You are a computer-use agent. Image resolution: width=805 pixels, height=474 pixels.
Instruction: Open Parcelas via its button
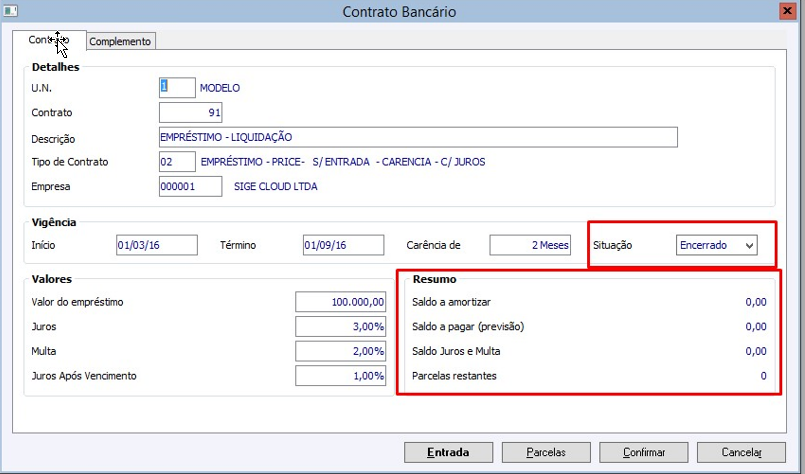click(x=546, y=452)
